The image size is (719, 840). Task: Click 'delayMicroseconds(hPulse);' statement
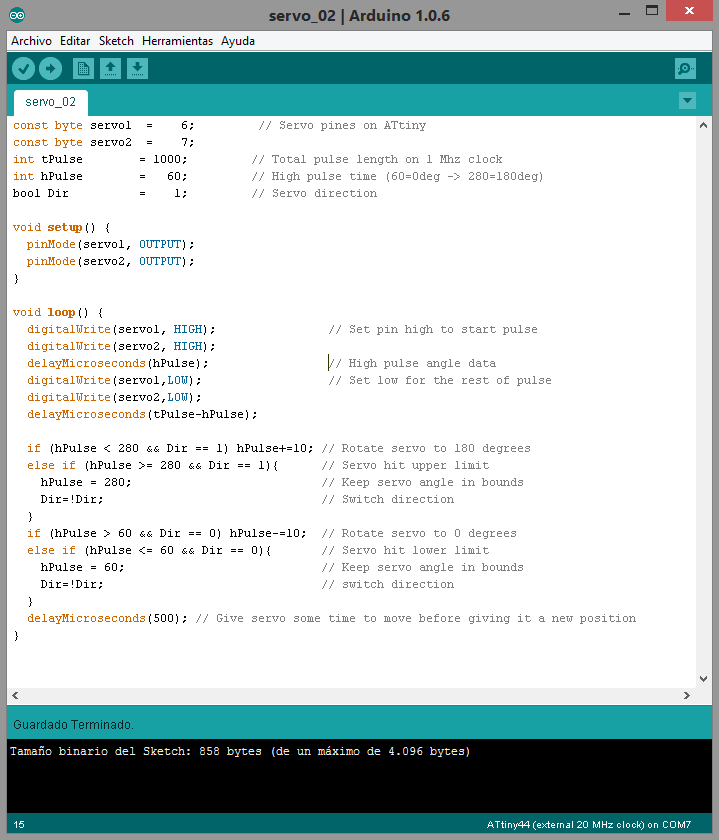coord(118,363)
